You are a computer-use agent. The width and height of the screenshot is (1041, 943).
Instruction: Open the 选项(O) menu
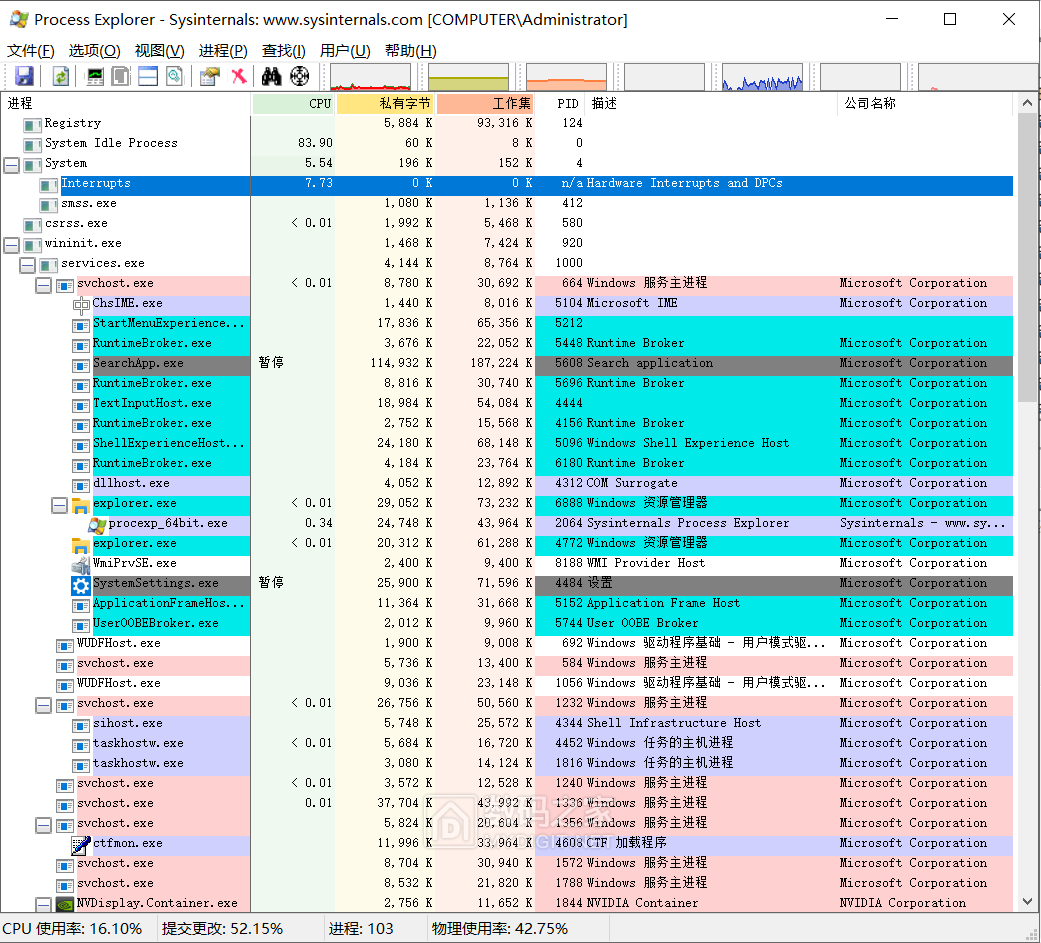[x=94, y=51]
